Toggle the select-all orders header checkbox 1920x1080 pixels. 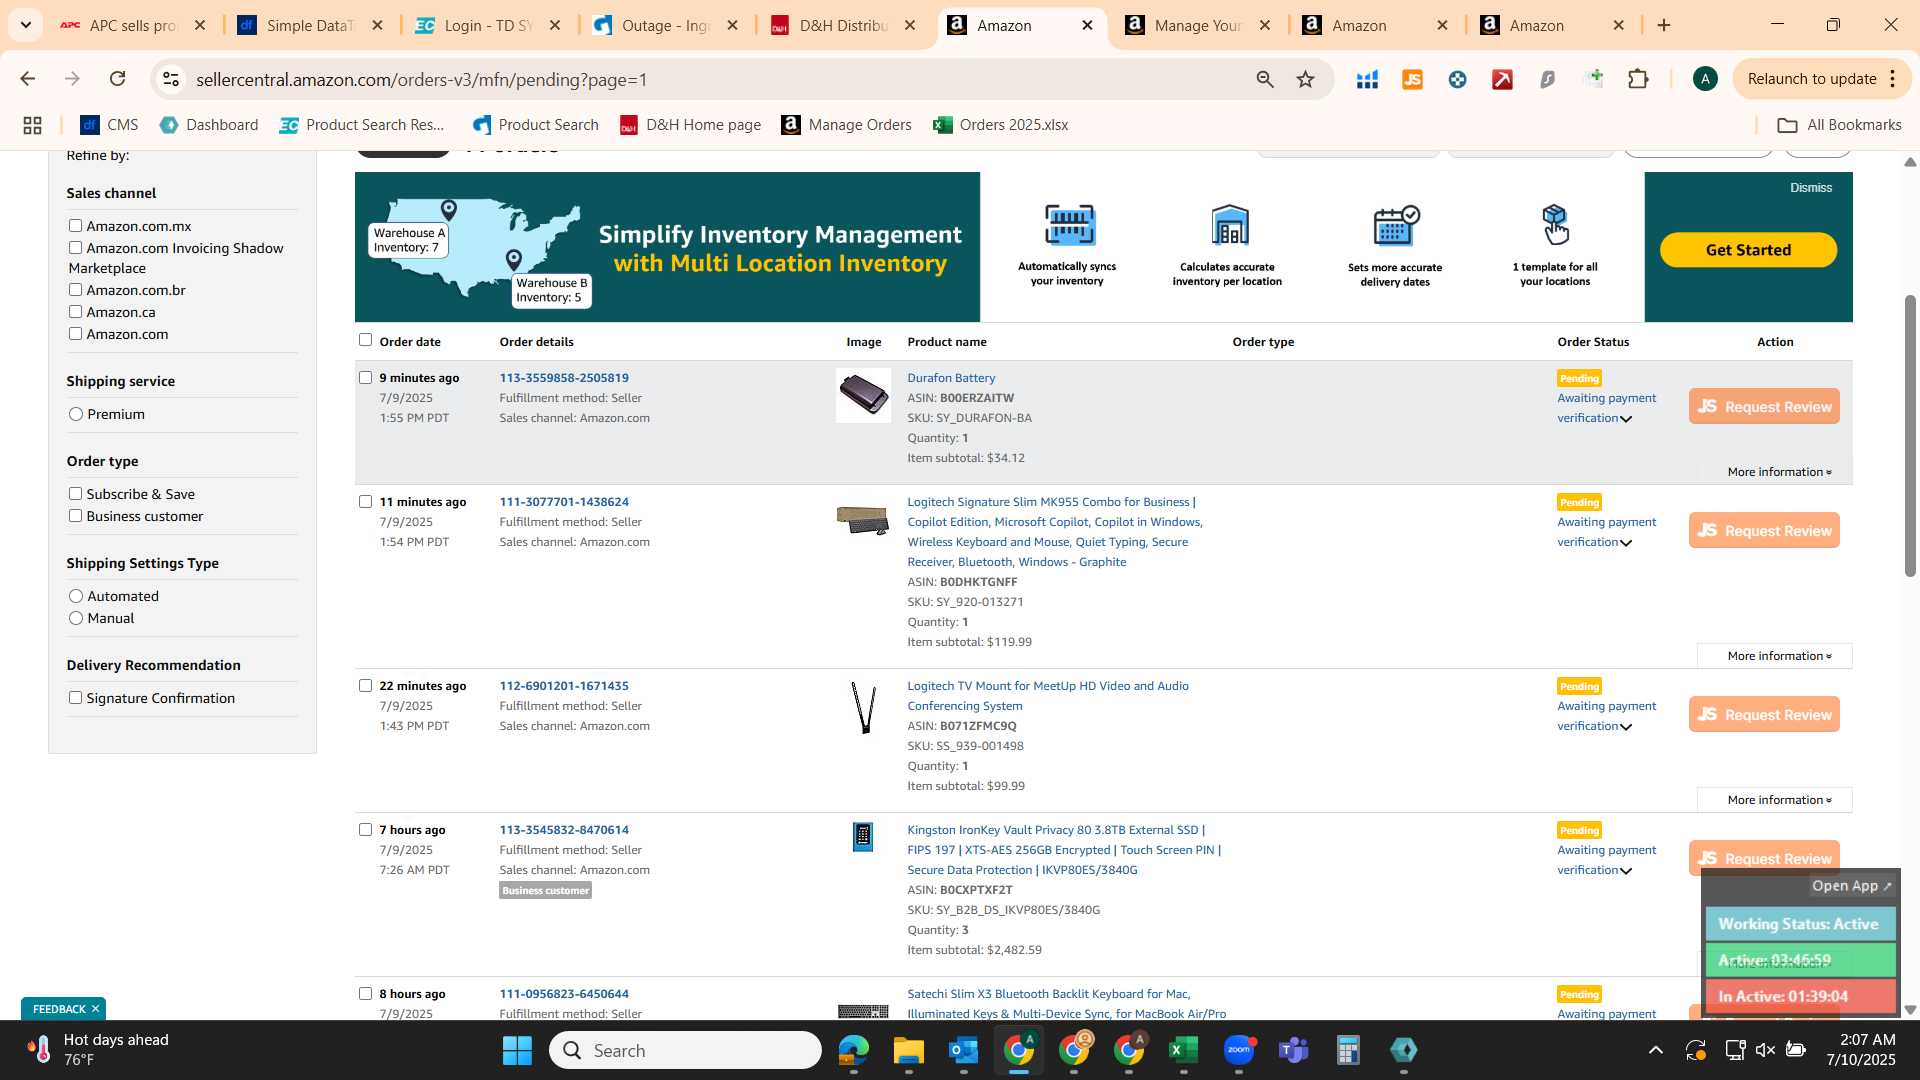point(365,340)
